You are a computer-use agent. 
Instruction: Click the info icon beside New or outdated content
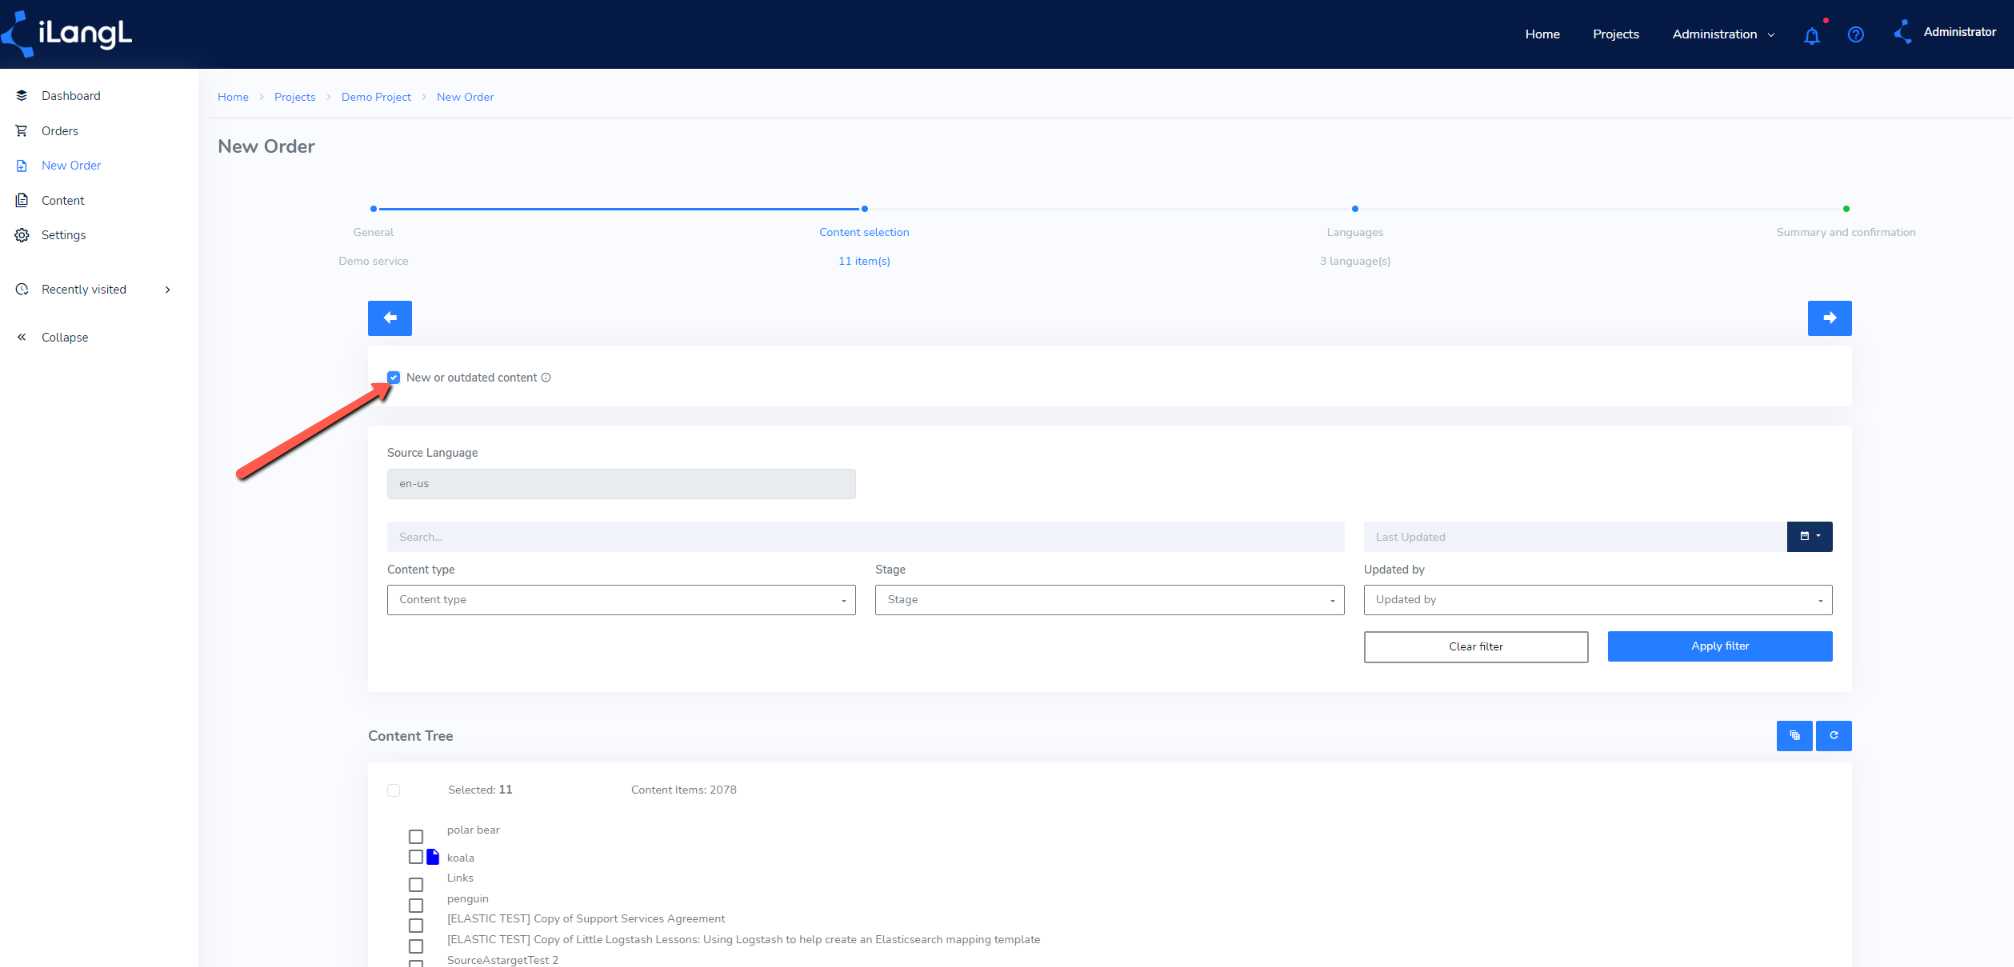pyautogui.click(x=546, y=378)
